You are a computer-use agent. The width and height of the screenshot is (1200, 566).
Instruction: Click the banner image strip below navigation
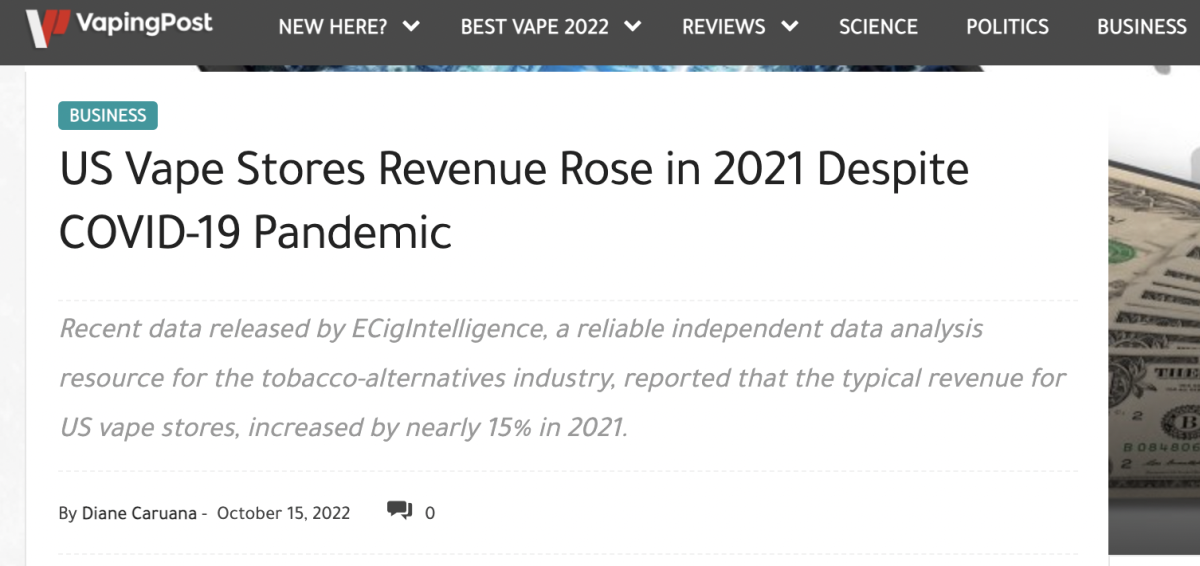[590, 67]
